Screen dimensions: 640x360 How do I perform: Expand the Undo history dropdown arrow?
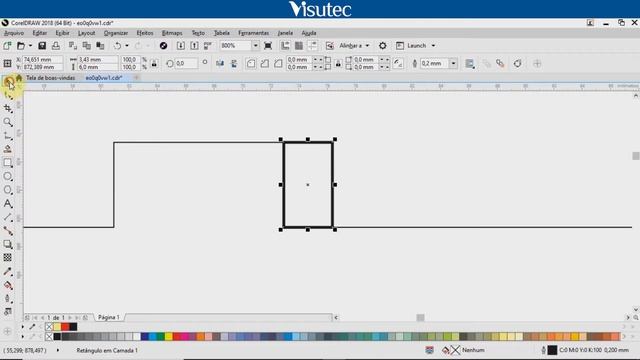(x=127, y=46)
